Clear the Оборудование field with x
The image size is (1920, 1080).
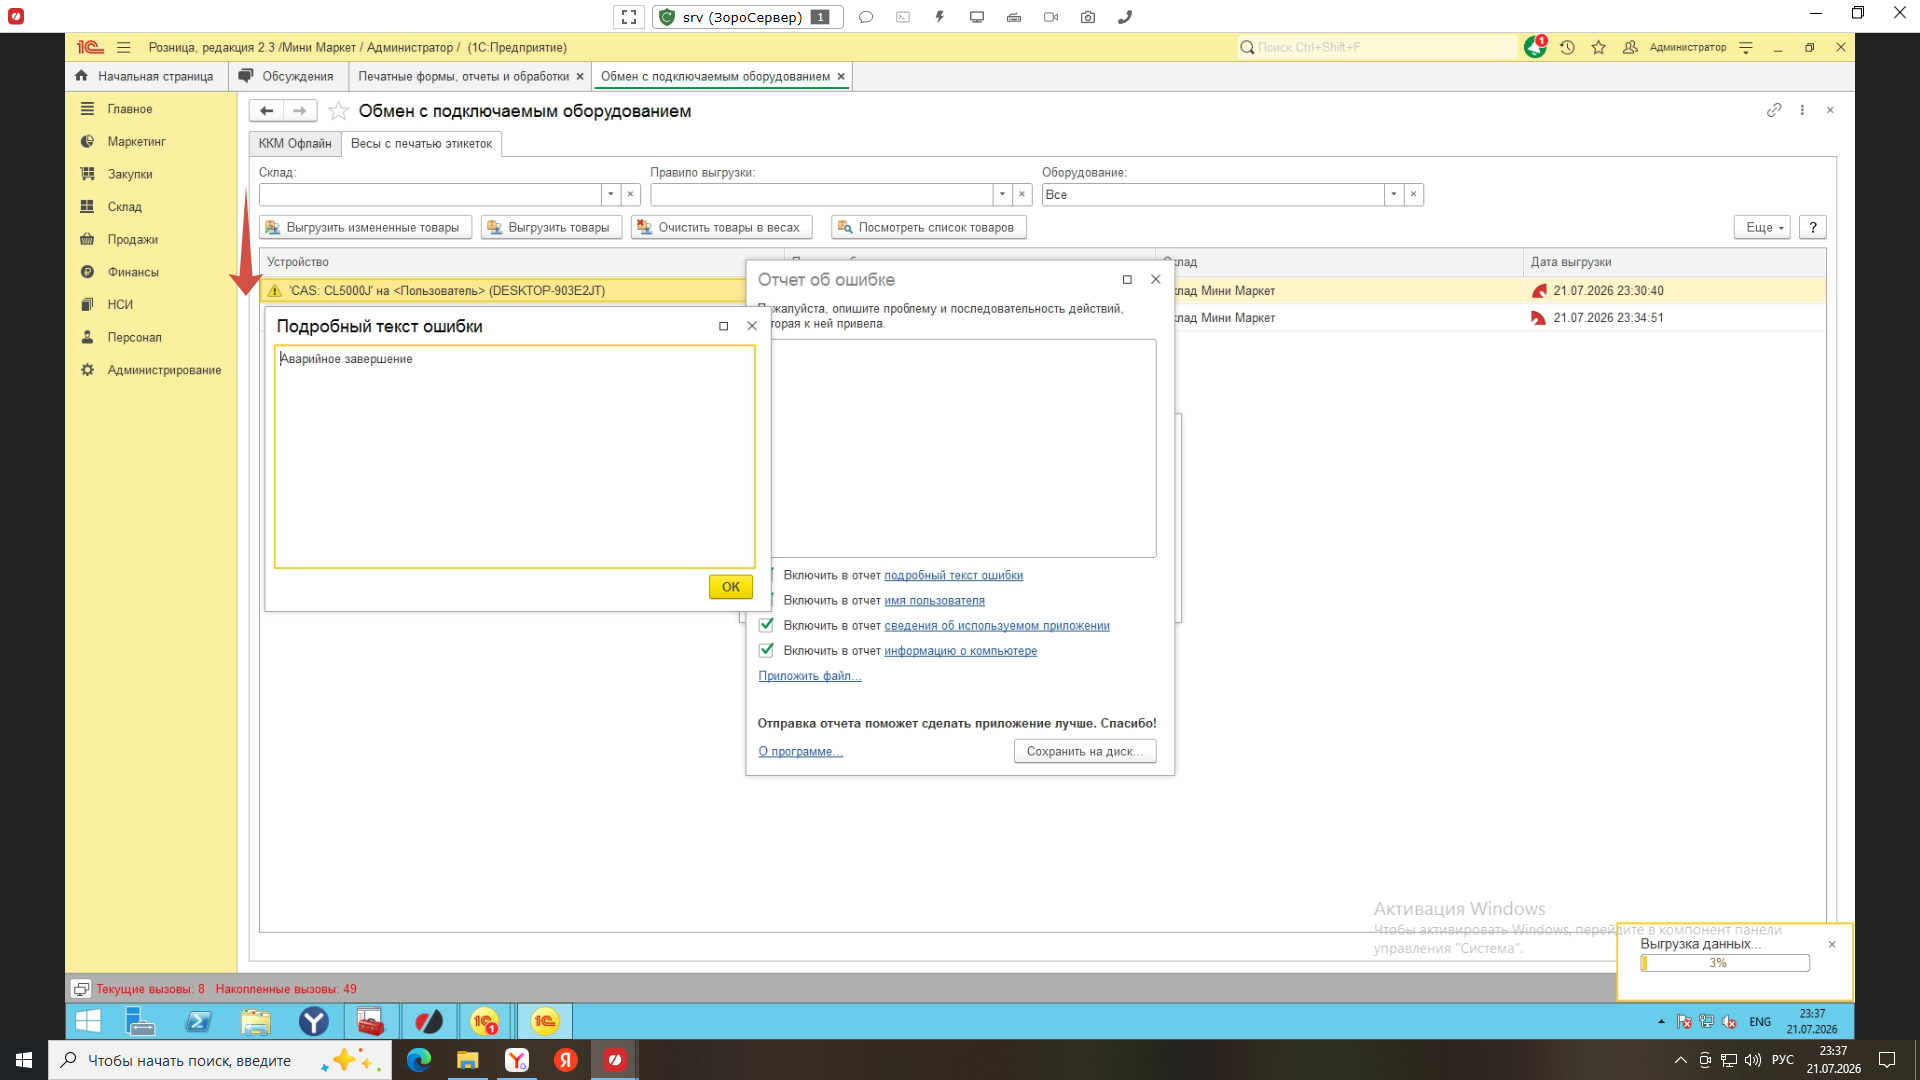[1413, 194]
